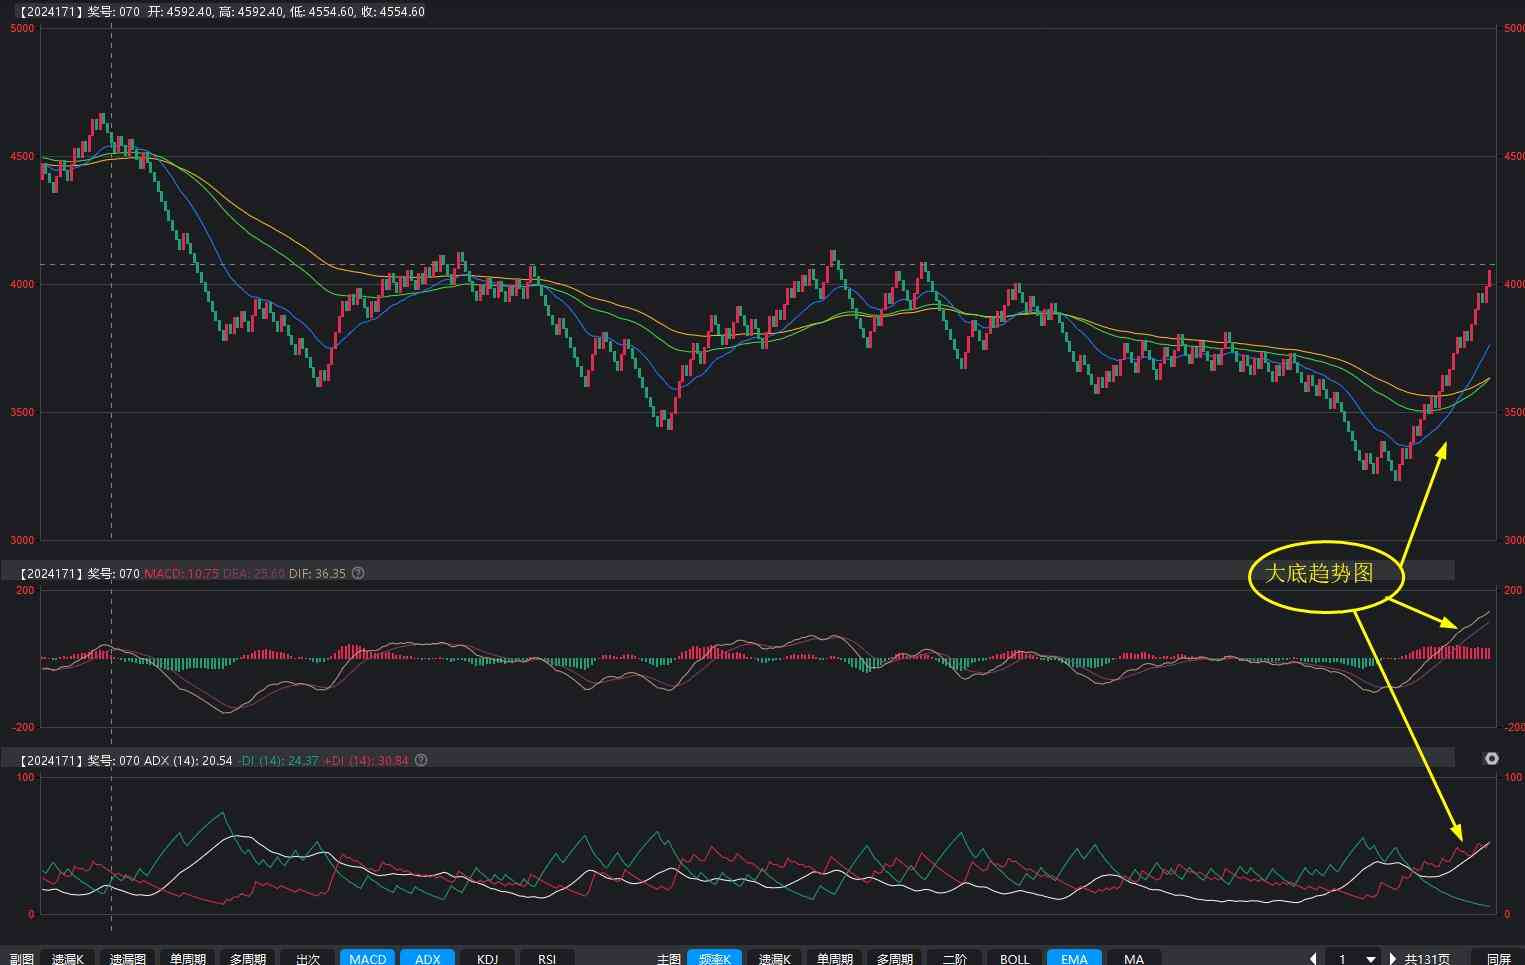Toggle the ADX sub-chart indicator

pos(427,958)
